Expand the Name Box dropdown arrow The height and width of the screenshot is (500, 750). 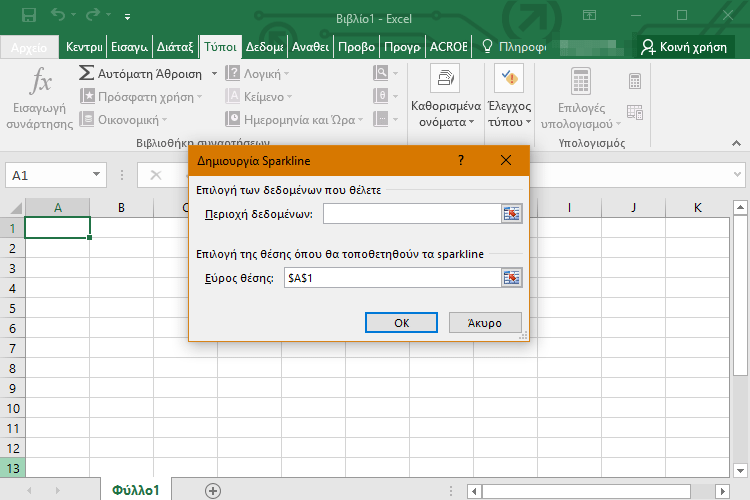click(x=96, y=174)
